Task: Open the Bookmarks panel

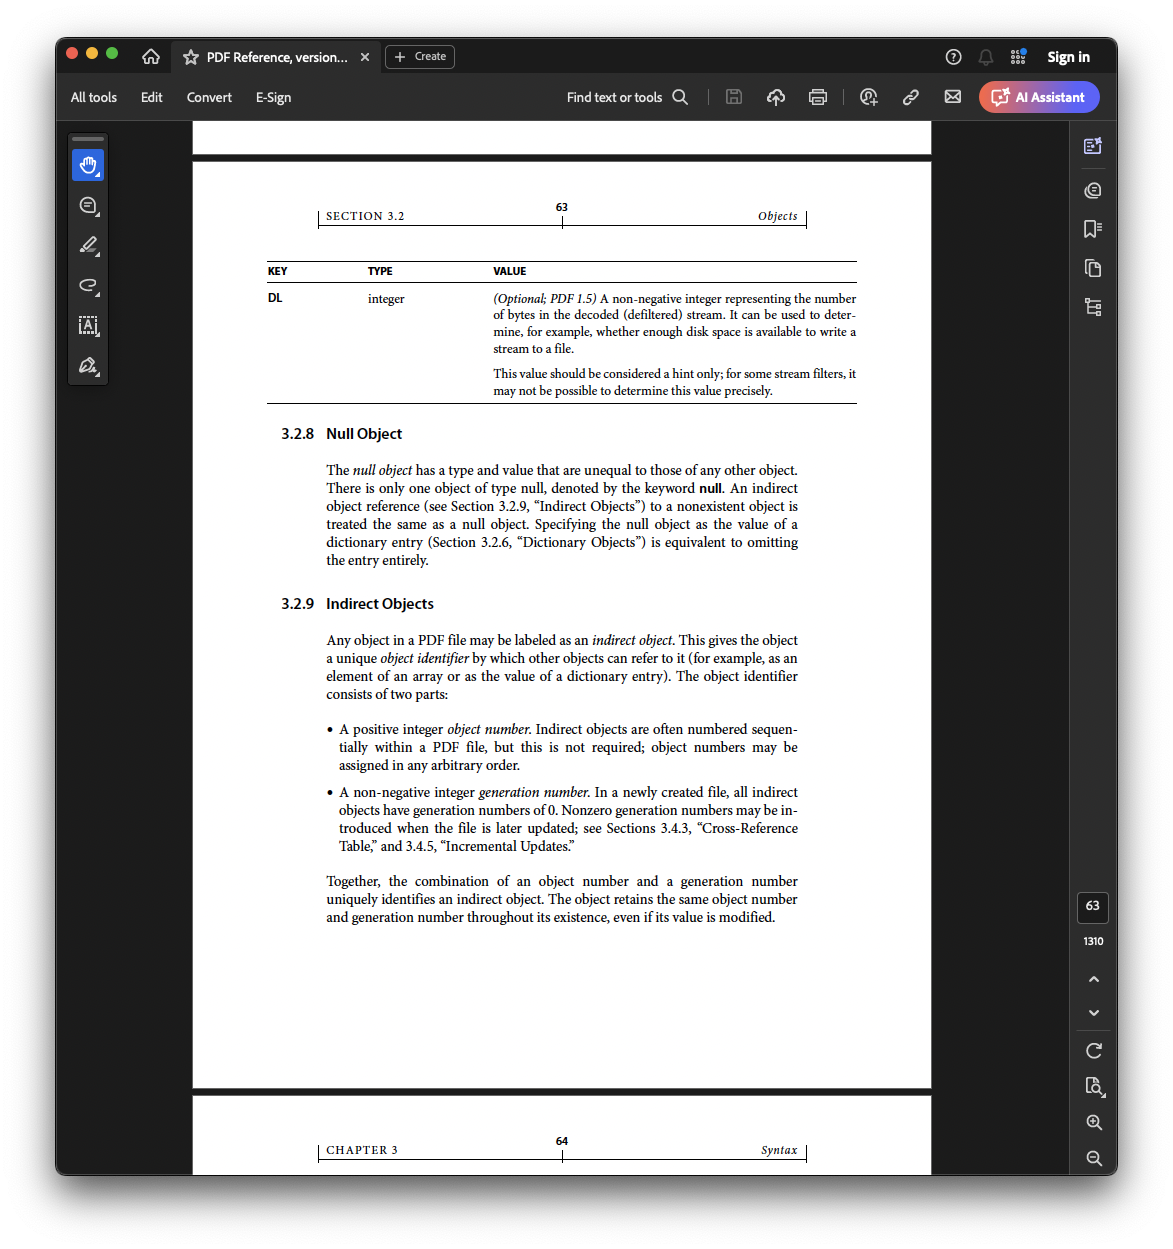Action: (1092, 229)
